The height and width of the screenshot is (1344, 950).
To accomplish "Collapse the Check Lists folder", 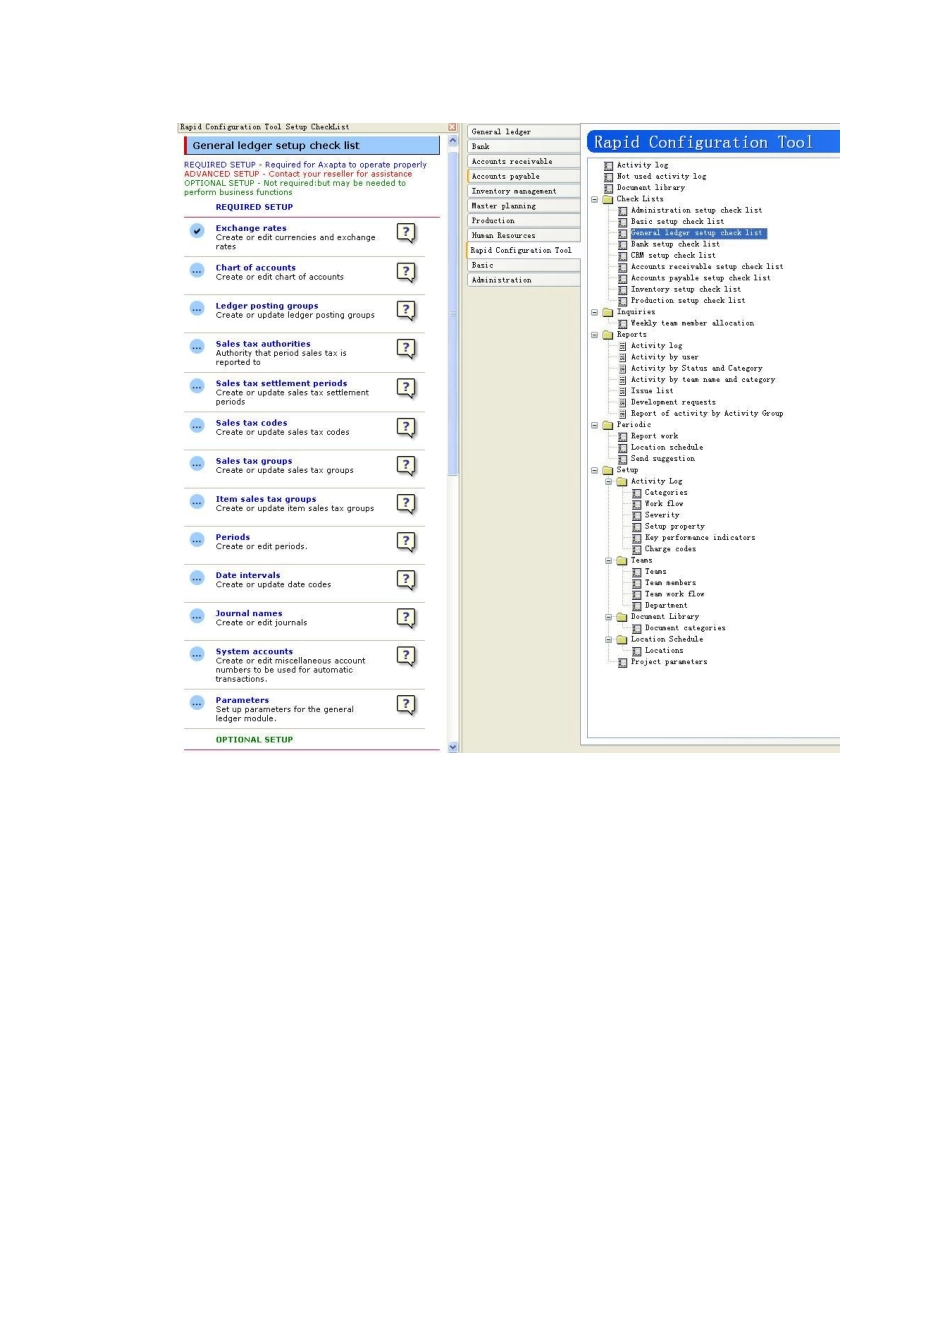I will tap(594, 199).
